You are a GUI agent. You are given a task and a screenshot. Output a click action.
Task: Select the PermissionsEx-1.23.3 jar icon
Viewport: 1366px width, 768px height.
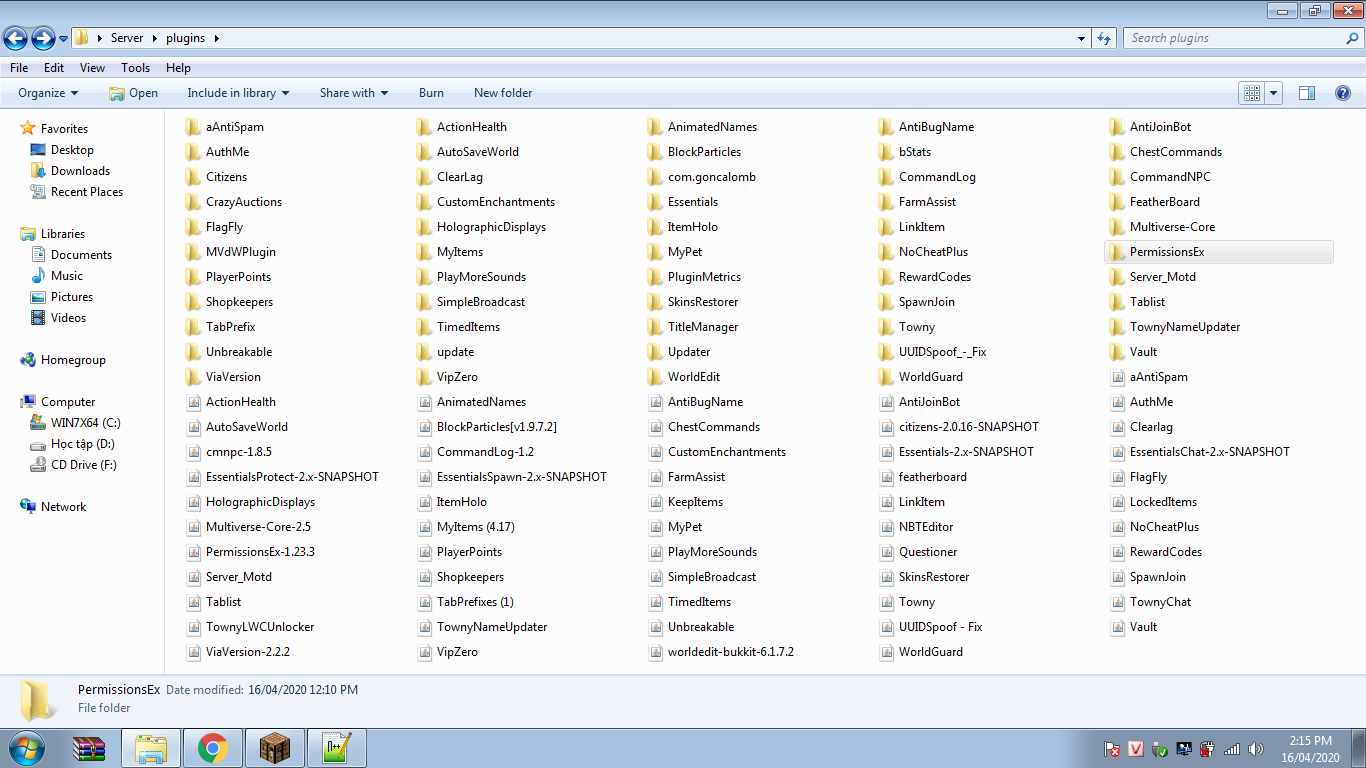[x=193, y=552]
